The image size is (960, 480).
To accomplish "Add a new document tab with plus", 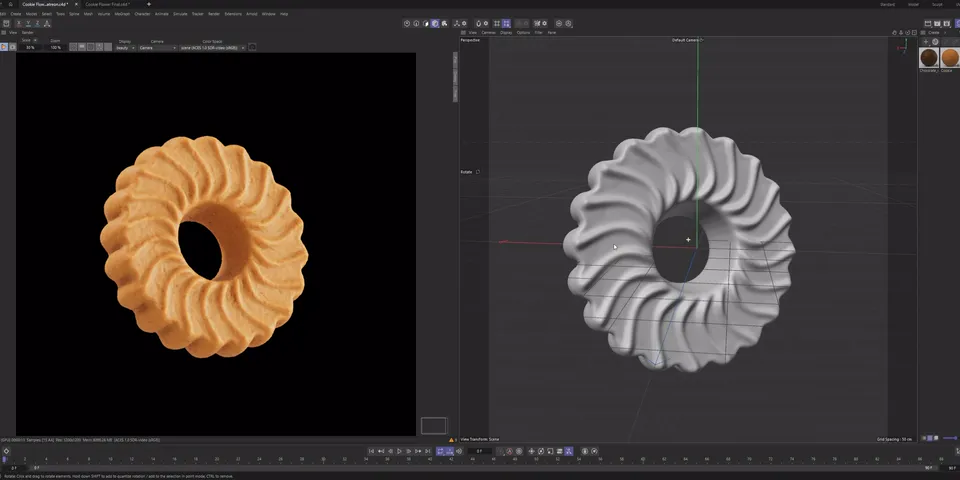I will pos(148,4).
